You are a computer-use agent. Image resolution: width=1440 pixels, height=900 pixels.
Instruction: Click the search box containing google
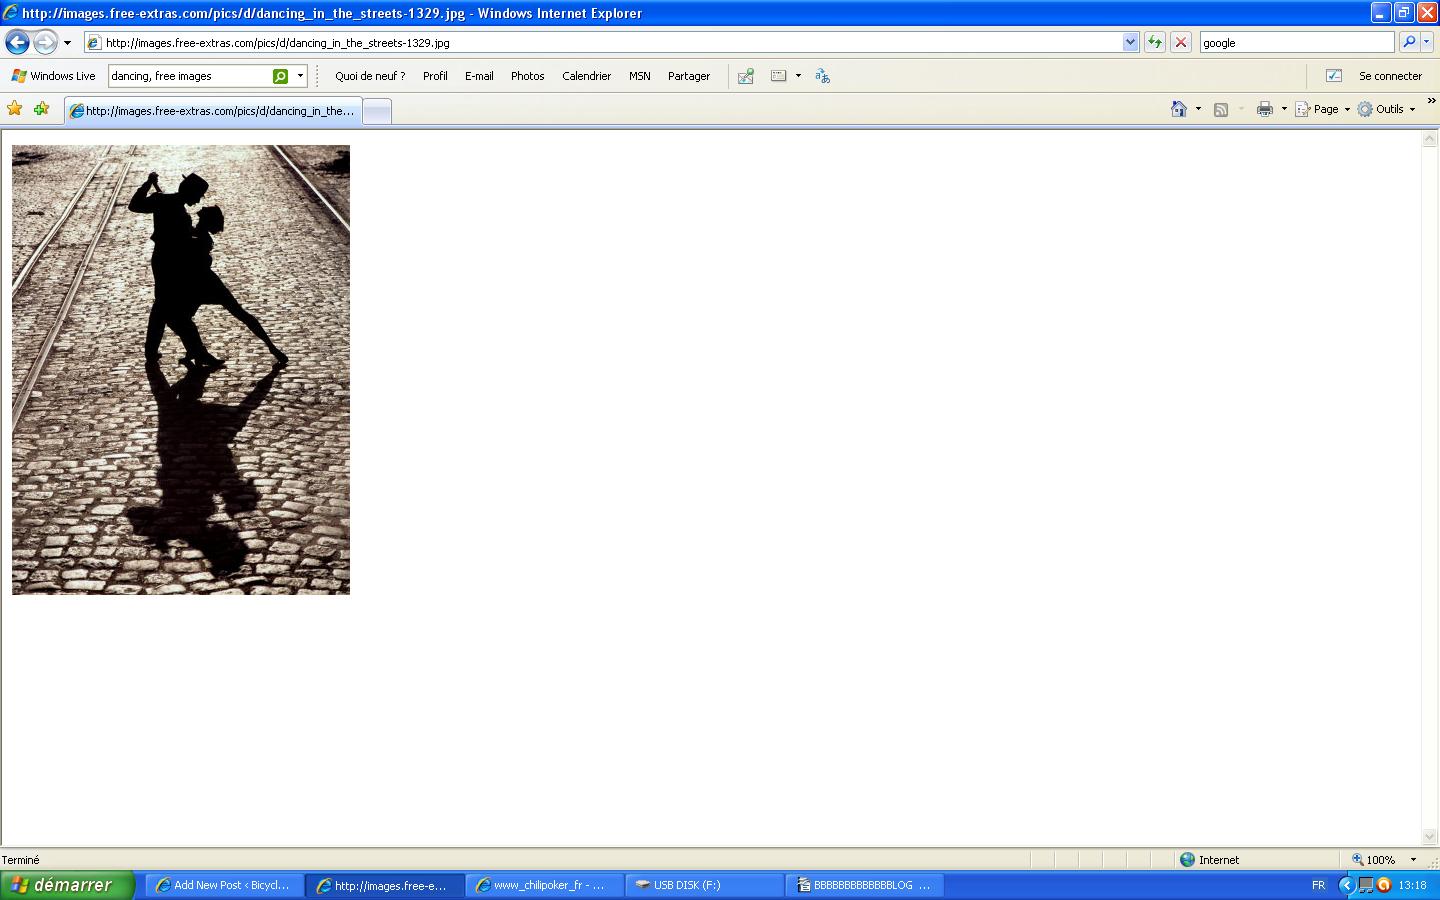point(1296,43)
